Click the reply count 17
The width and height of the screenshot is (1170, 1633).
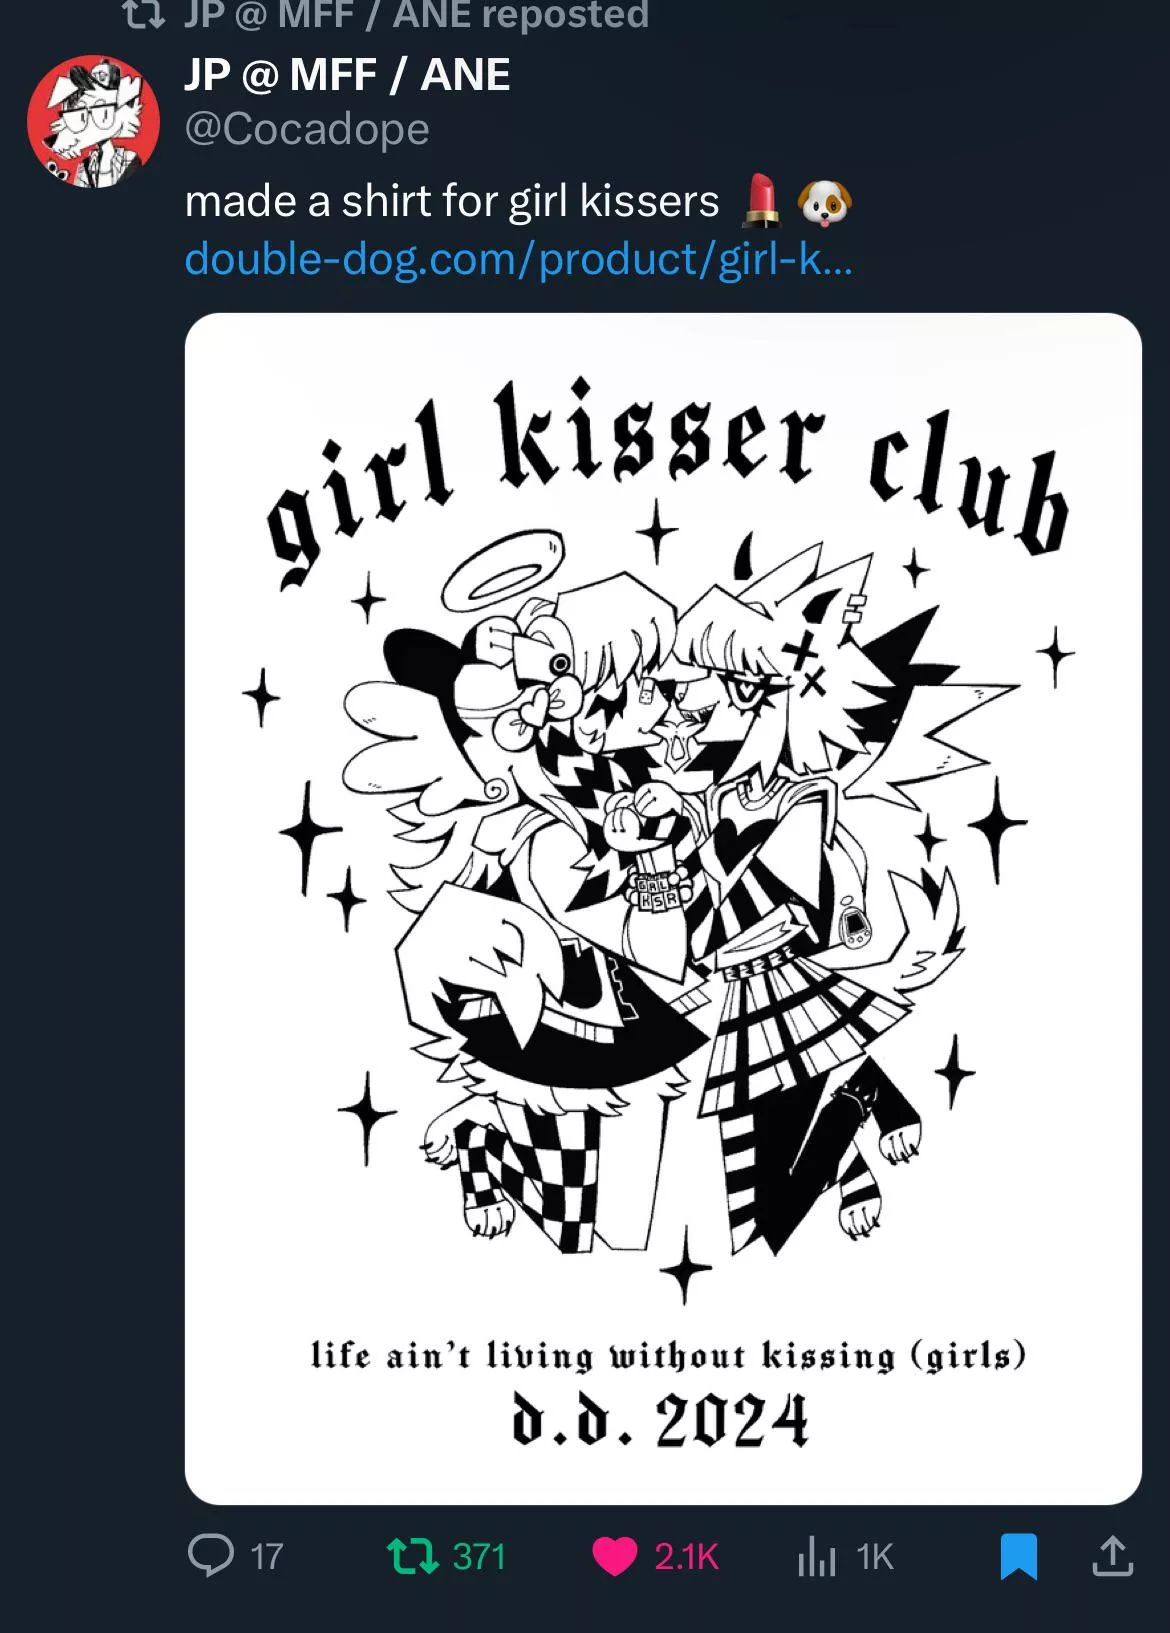click(x=266, y=1557)
